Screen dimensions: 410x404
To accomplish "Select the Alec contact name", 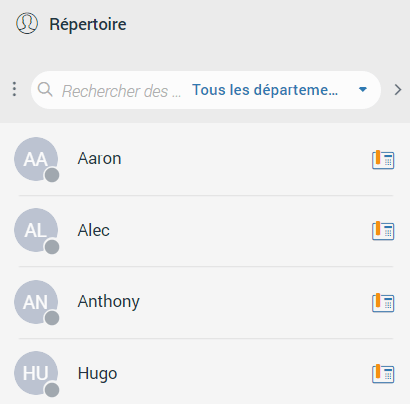I will click(x=94, y=230).
